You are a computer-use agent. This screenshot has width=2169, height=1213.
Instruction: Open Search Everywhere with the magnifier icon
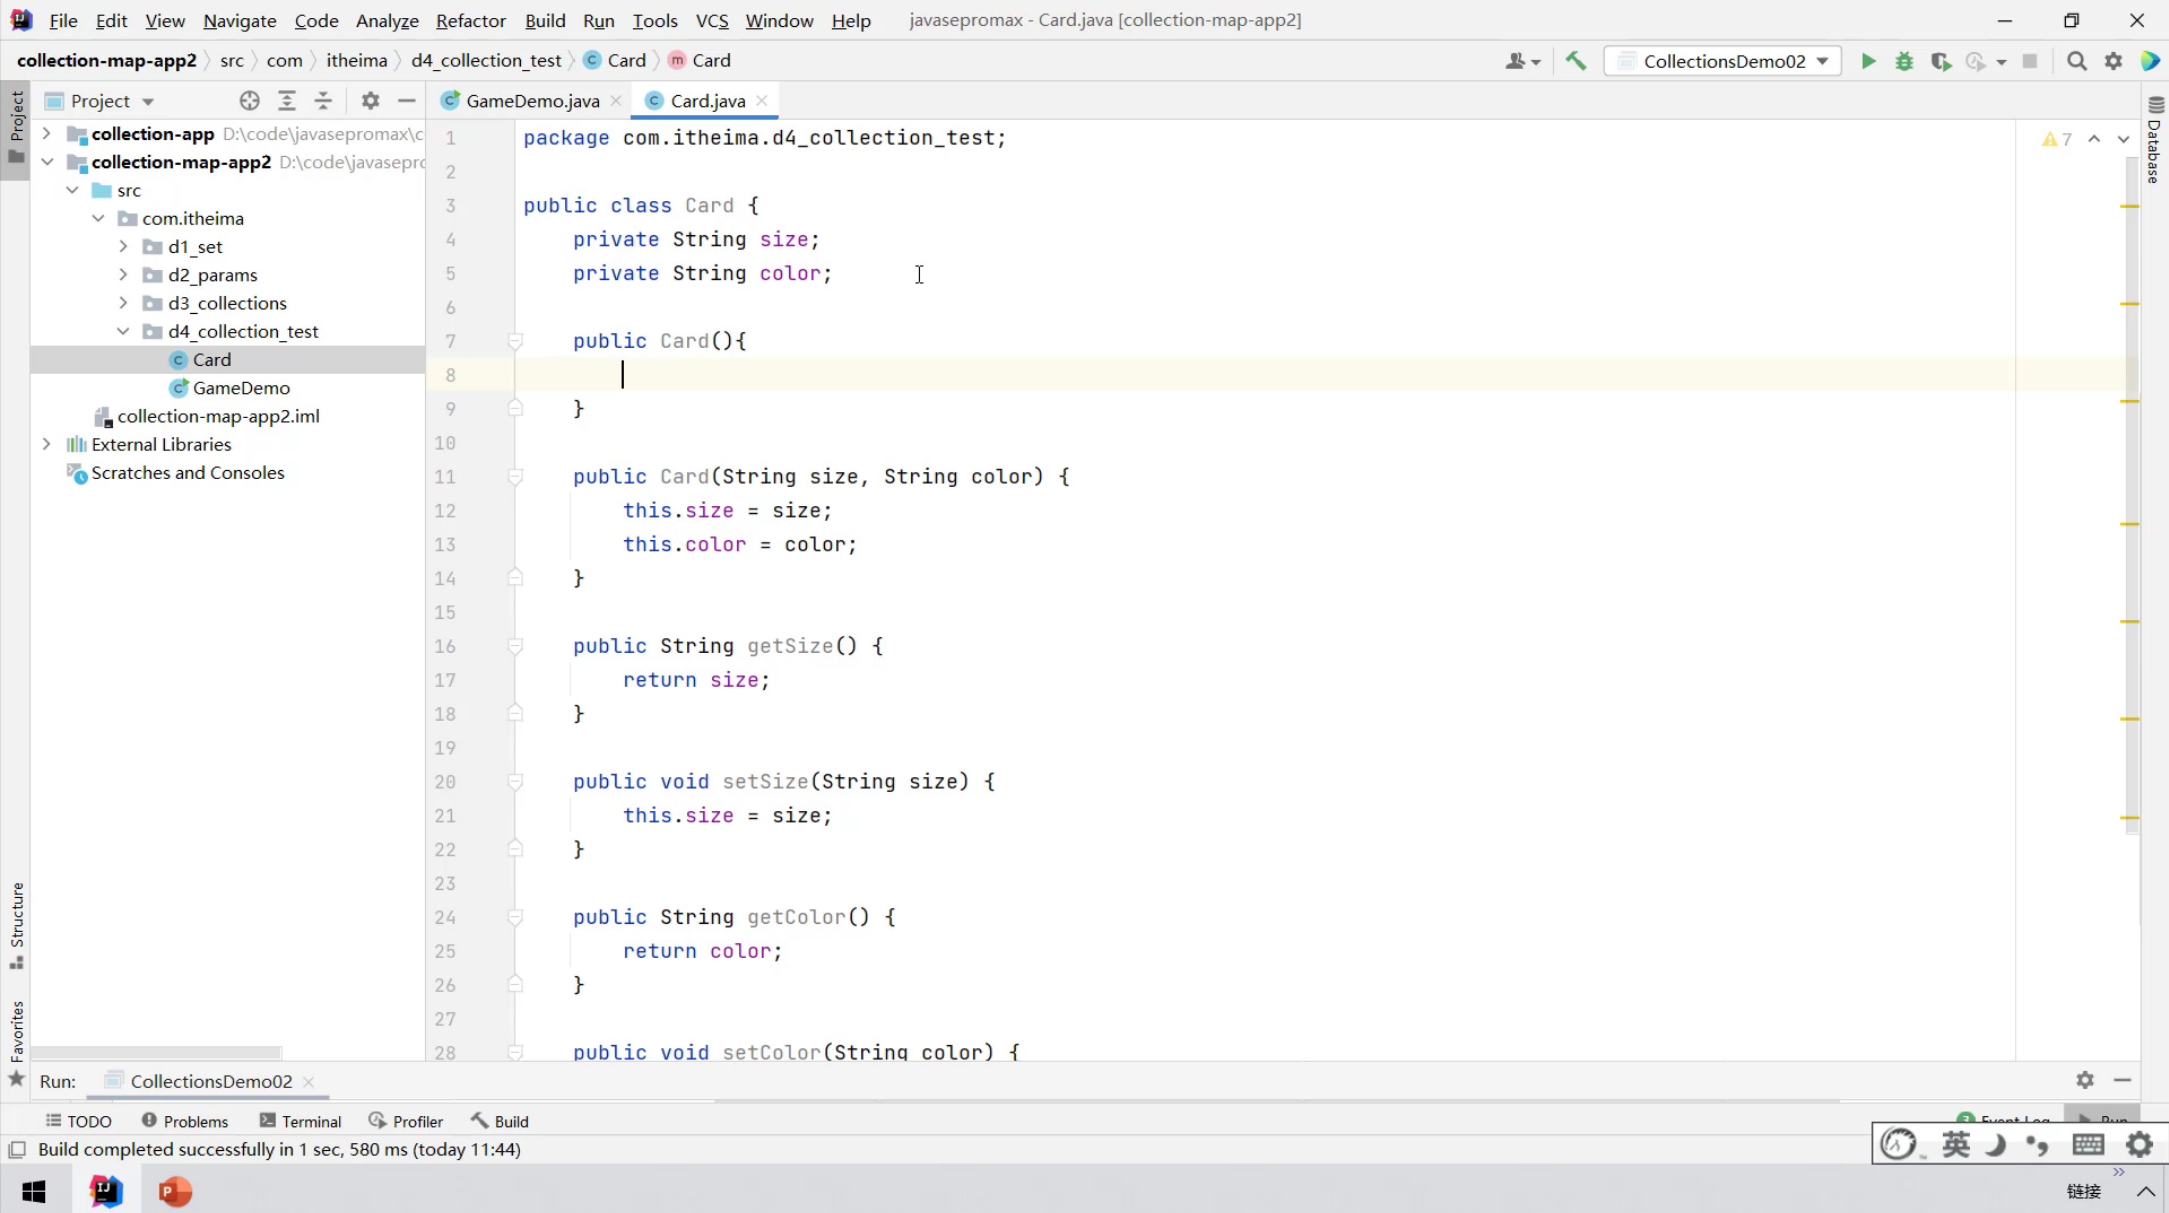tap(2076, 61)
